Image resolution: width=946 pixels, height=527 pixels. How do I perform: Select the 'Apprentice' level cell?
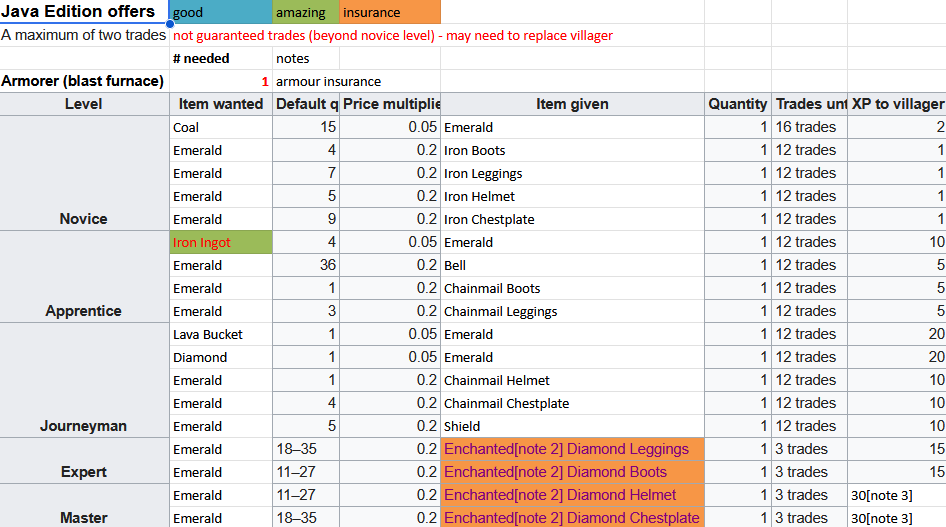[84, 277]
